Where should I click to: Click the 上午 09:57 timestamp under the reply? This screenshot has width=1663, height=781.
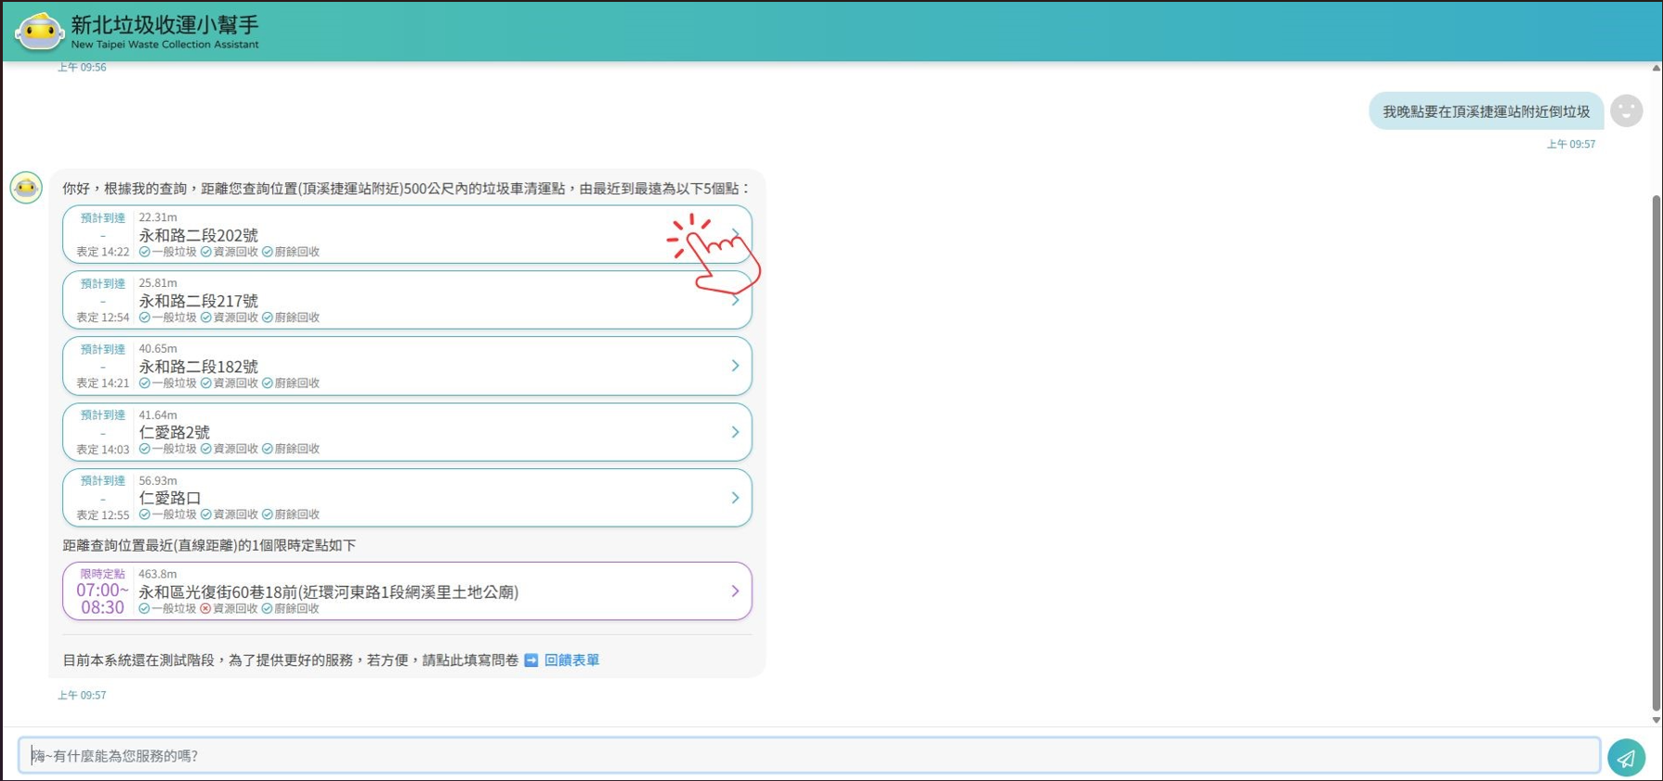click(82, 695)
